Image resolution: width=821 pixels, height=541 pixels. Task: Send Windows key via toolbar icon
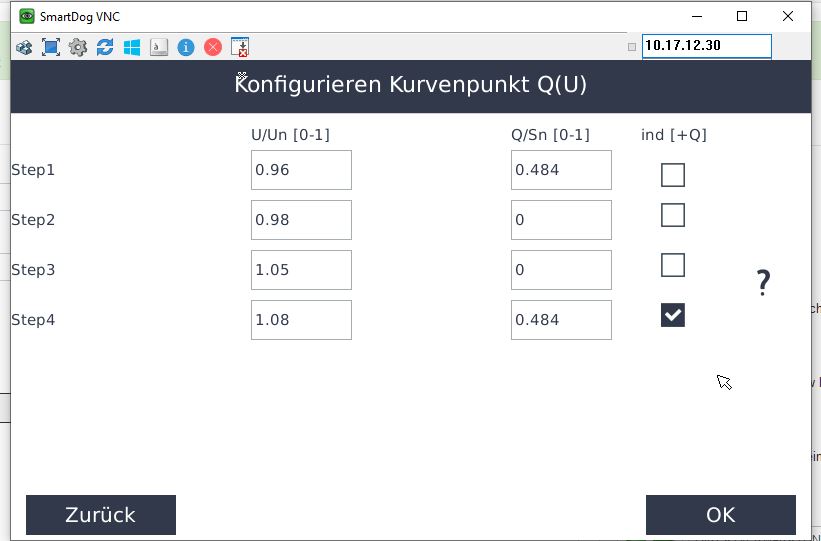(132, 47)
